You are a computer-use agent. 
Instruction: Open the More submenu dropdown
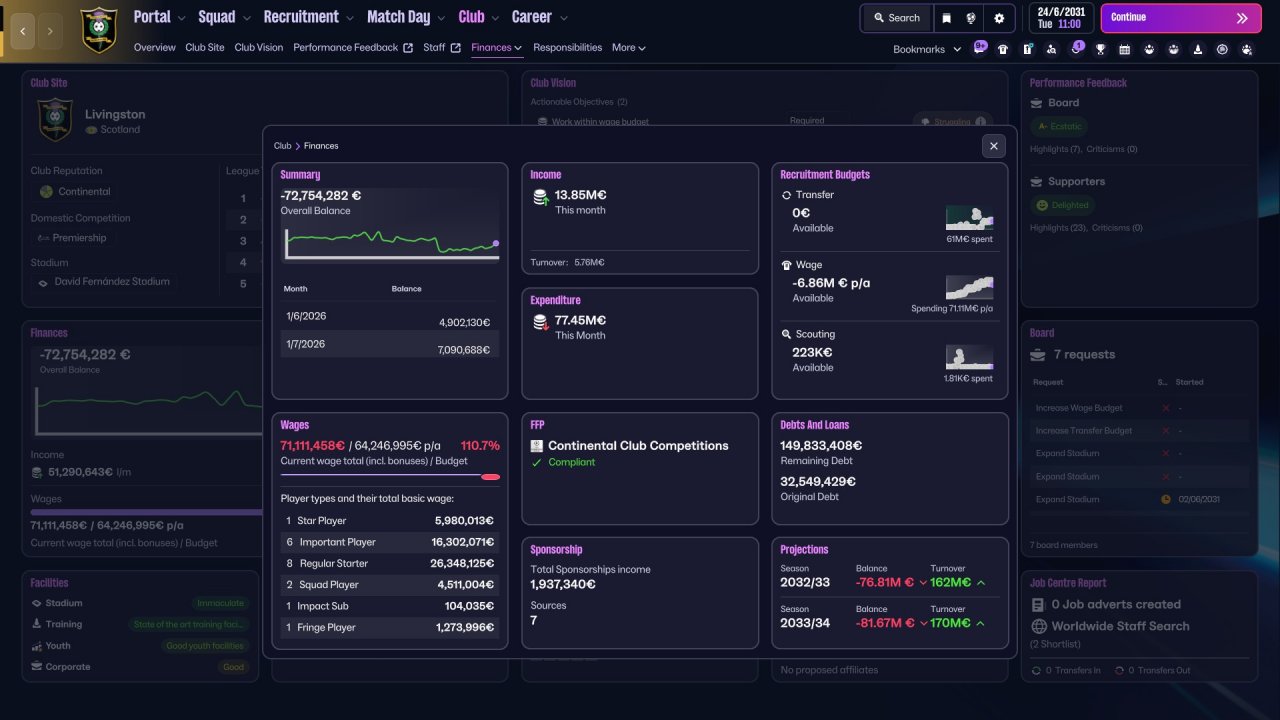[x=629, y=48]
